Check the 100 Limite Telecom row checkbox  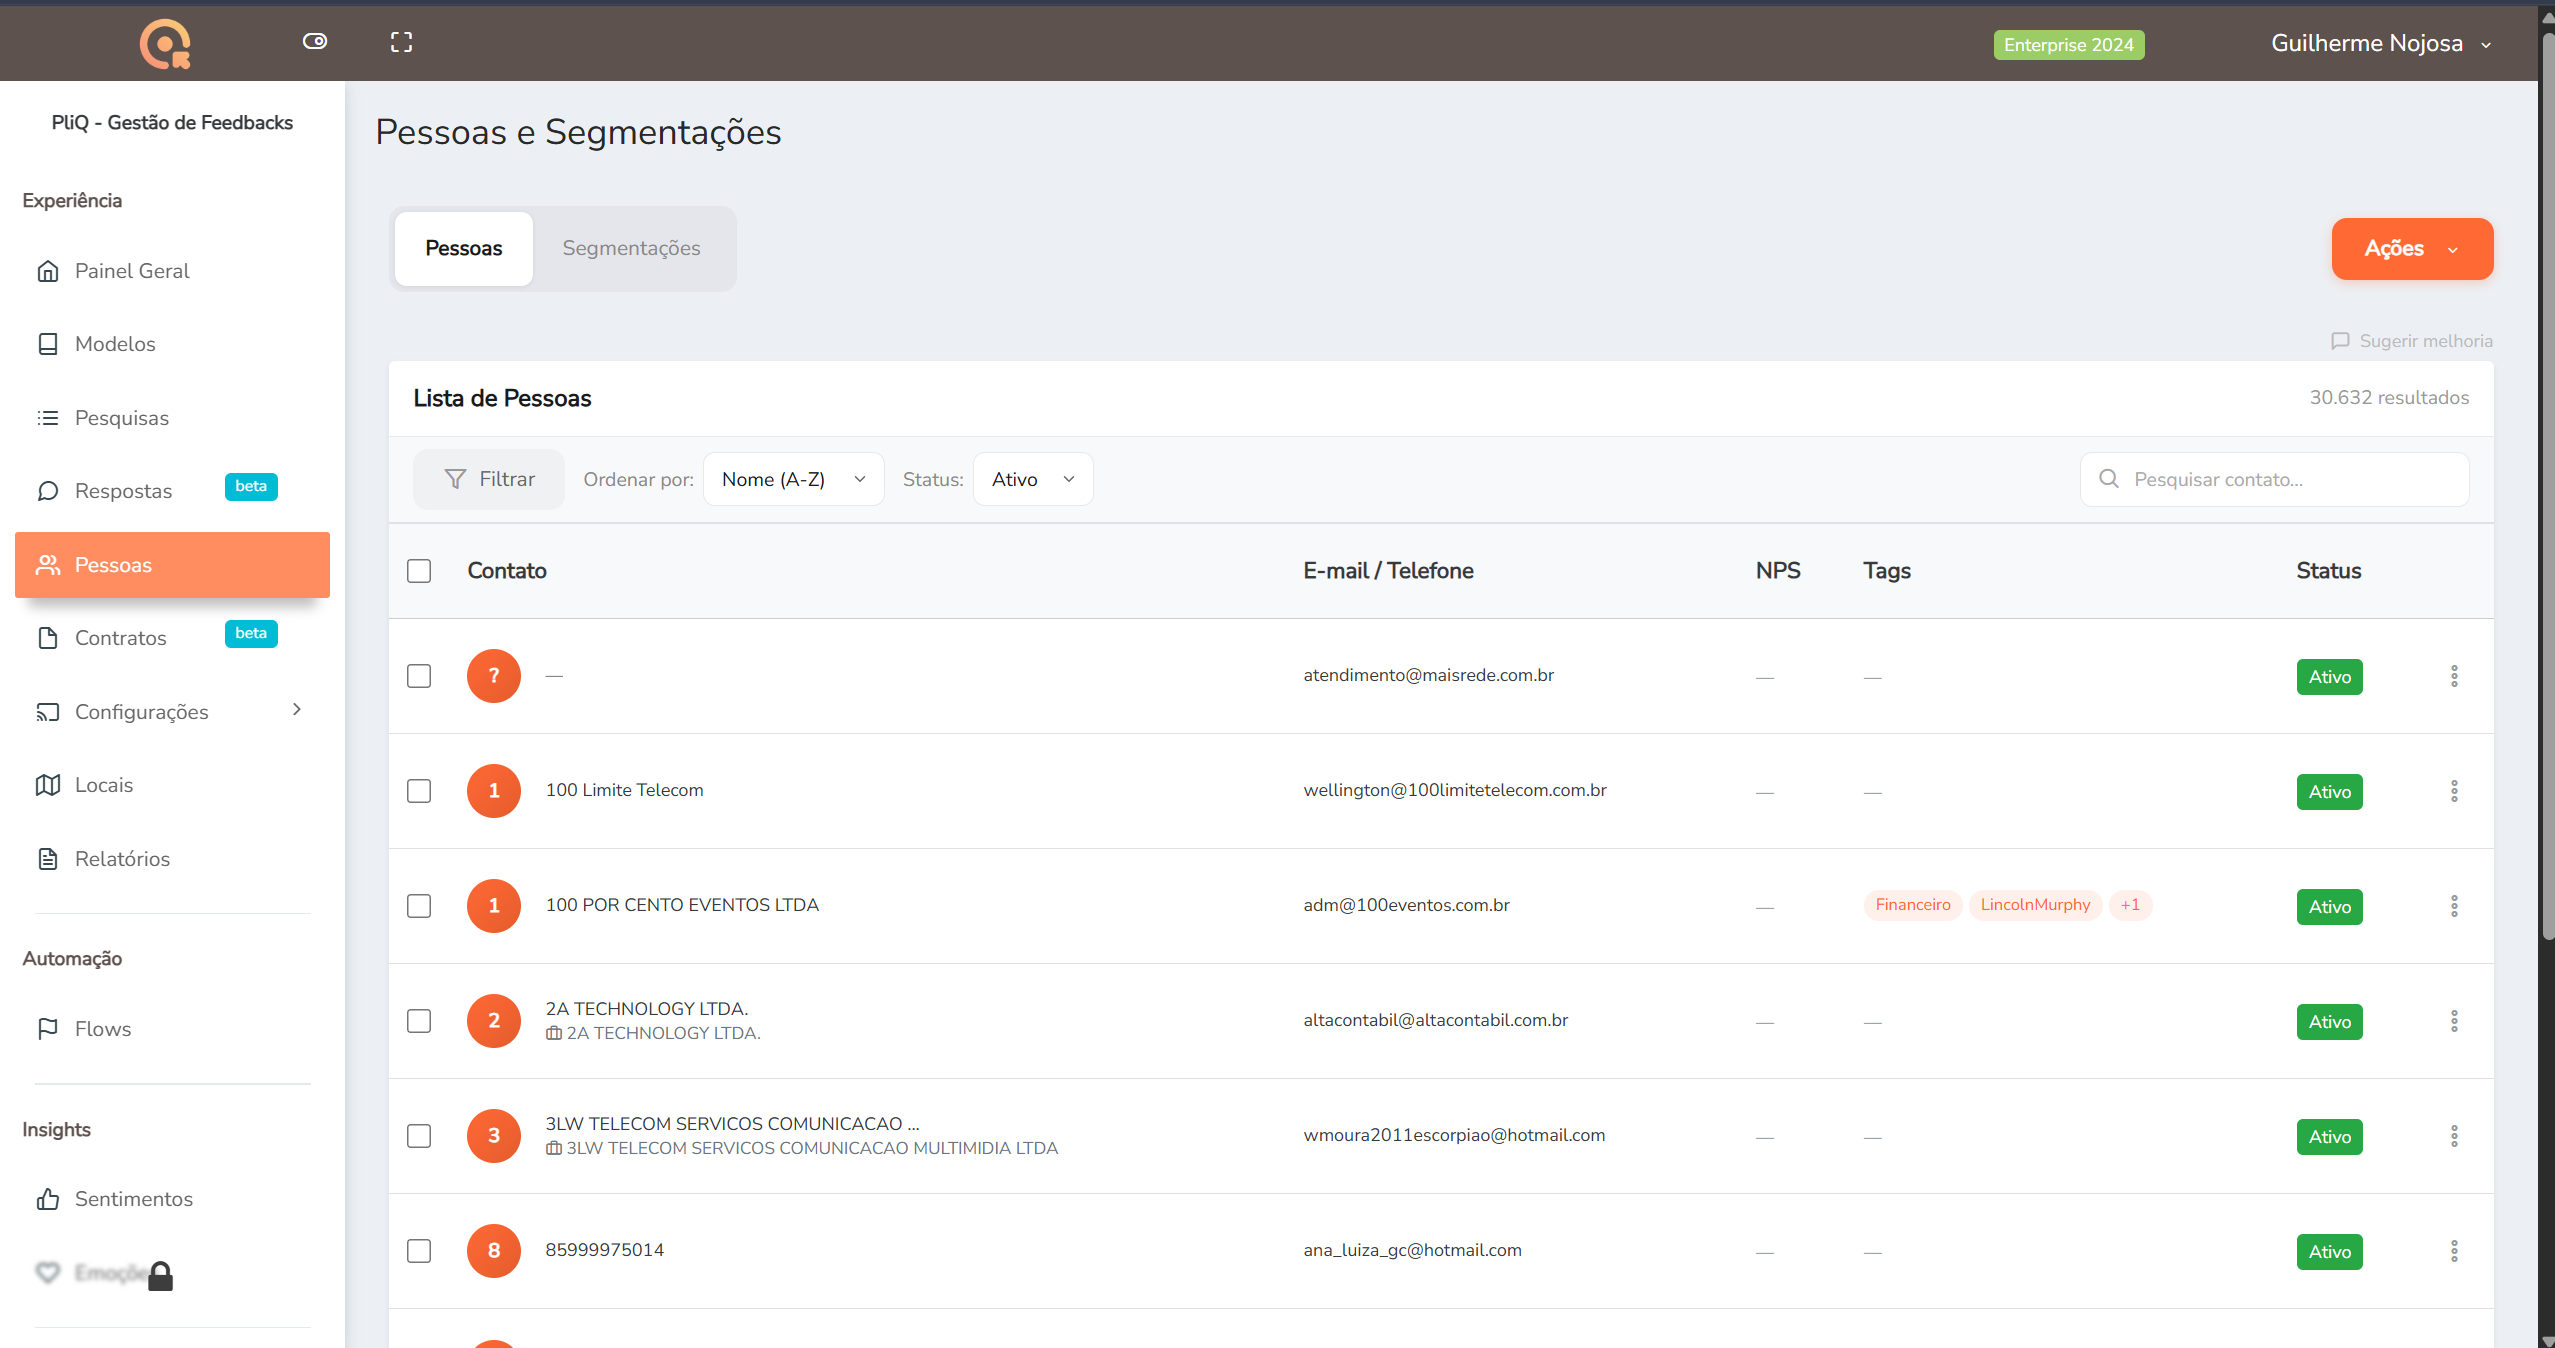[419, 791]
